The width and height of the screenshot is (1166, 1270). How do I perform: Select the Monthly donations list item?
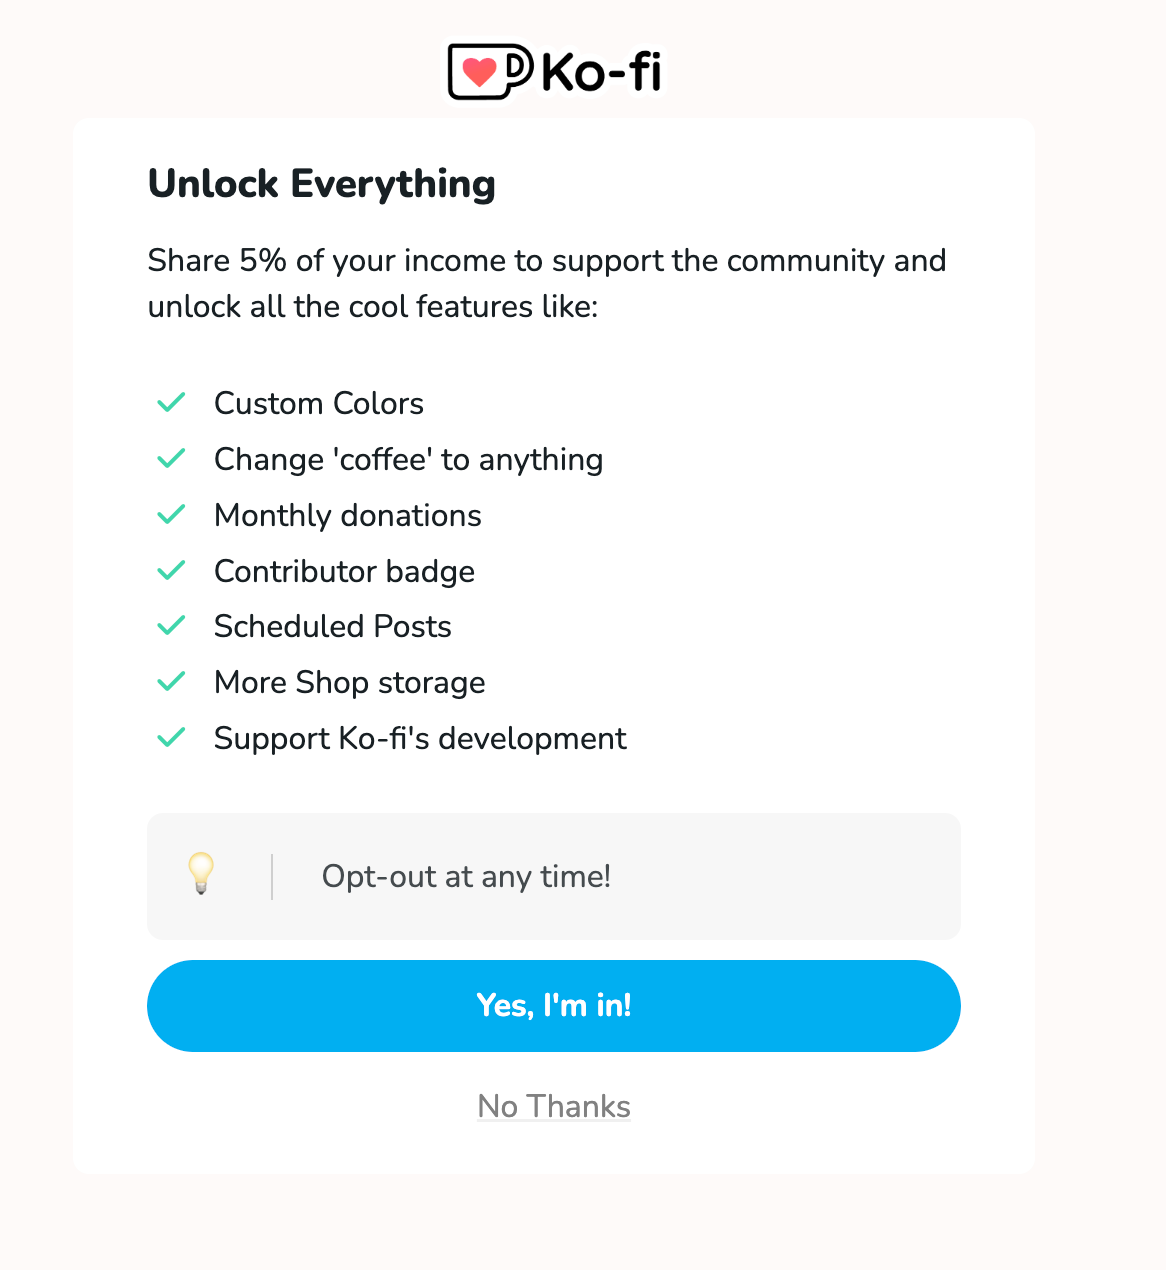347,515
